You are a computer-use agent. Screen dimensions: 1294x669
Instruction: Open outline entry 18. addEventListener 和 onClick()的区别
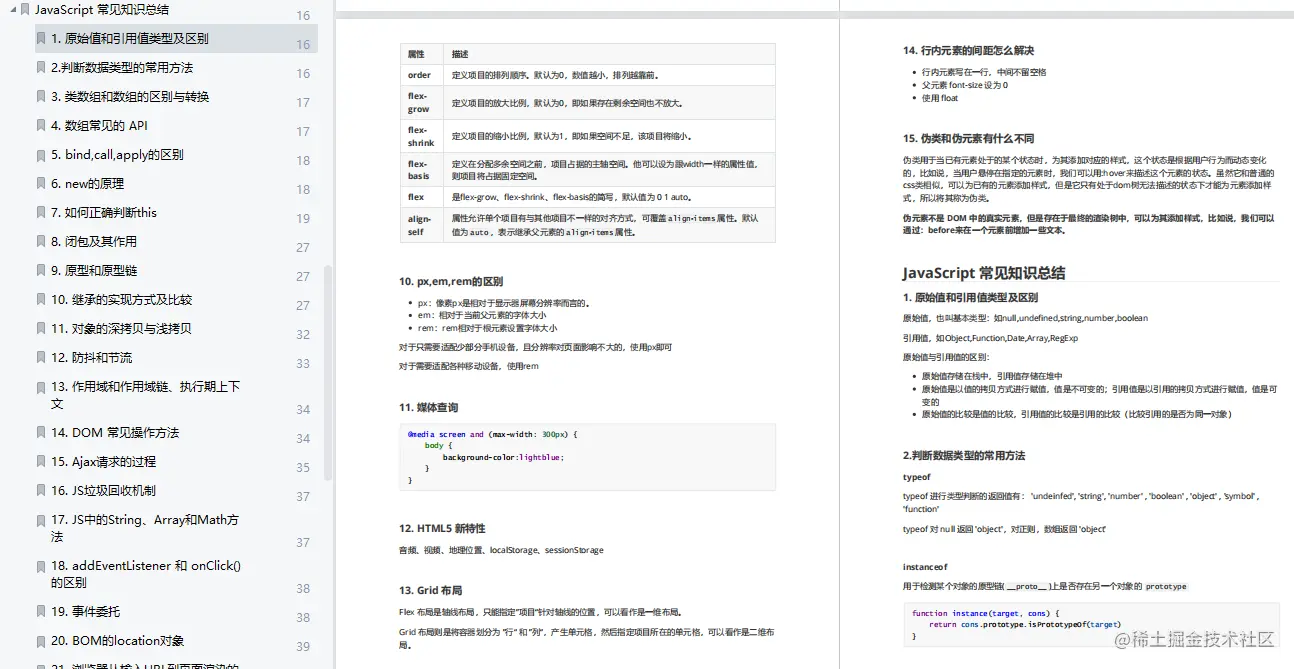(x=146, y=573)
